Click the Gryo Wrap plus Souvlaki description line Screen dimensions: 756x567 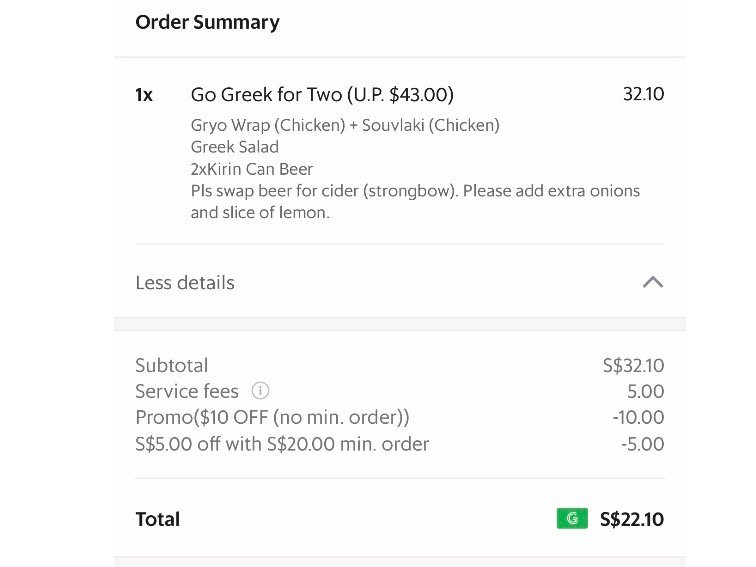[345, 125]
